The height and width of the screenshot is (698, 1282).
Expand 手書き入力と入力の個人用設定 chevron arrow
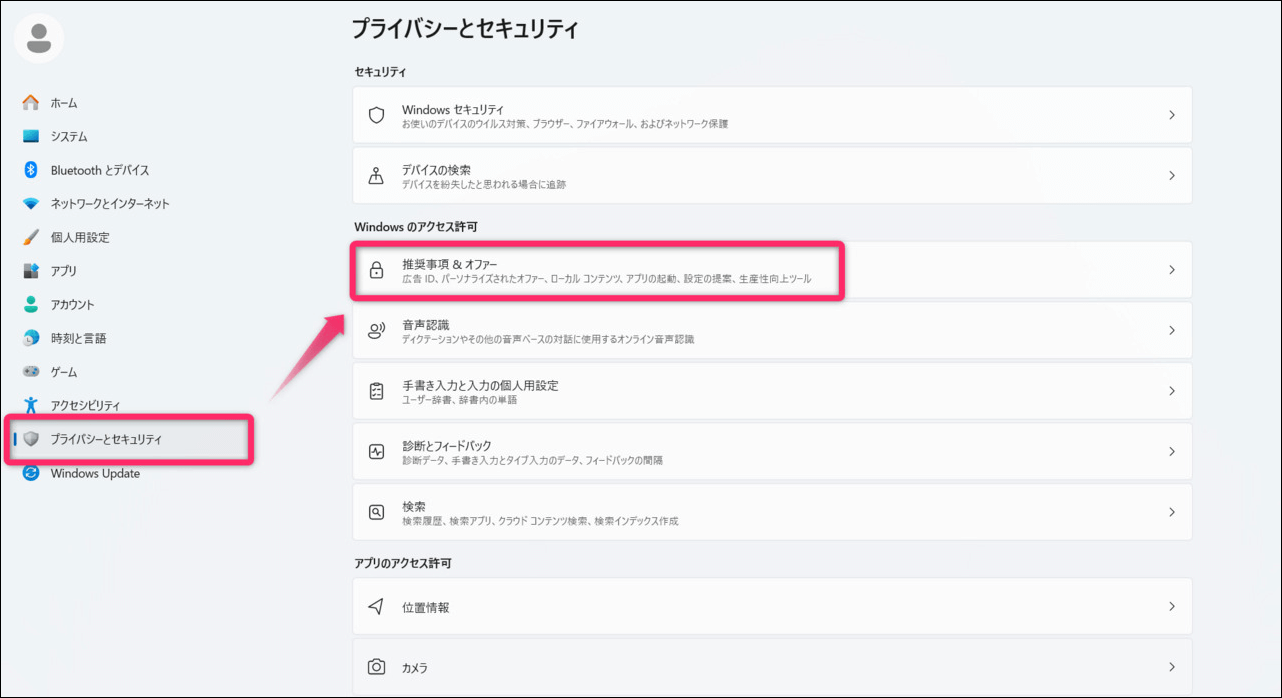click(x=1171, y=391)
